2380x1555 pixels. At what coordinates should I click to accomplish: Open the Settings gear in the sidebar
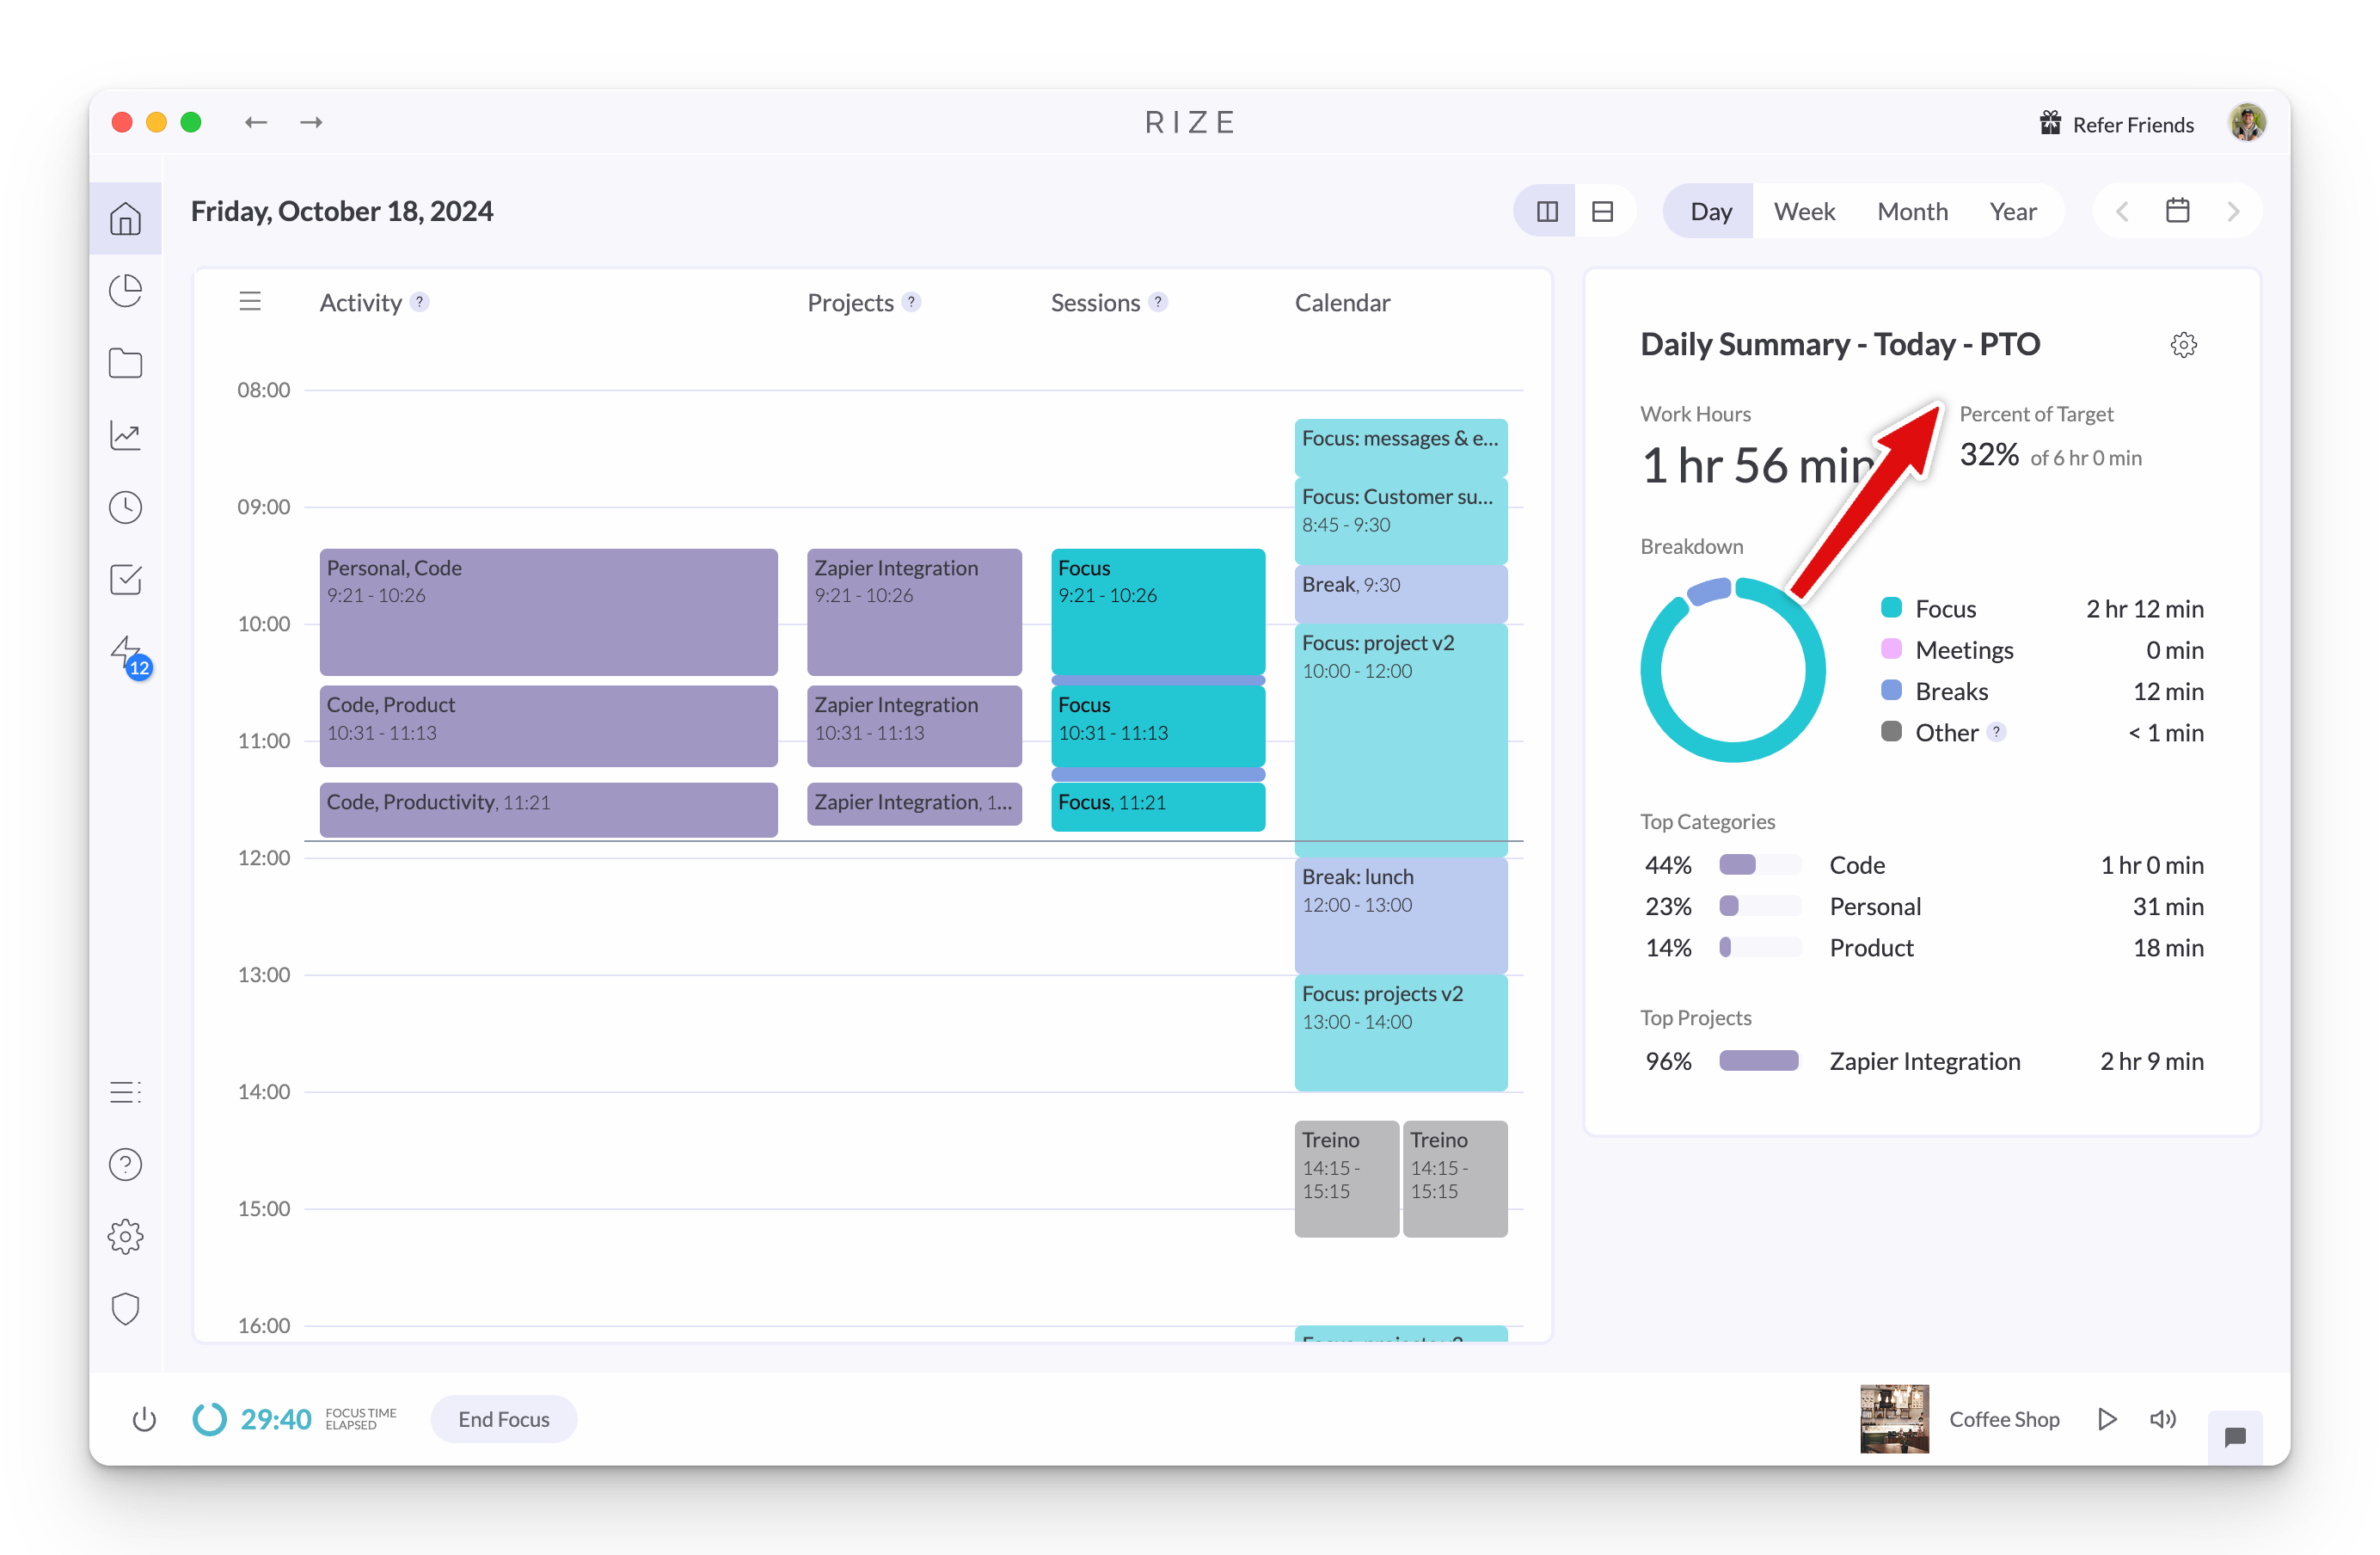tap(125, 1237)
